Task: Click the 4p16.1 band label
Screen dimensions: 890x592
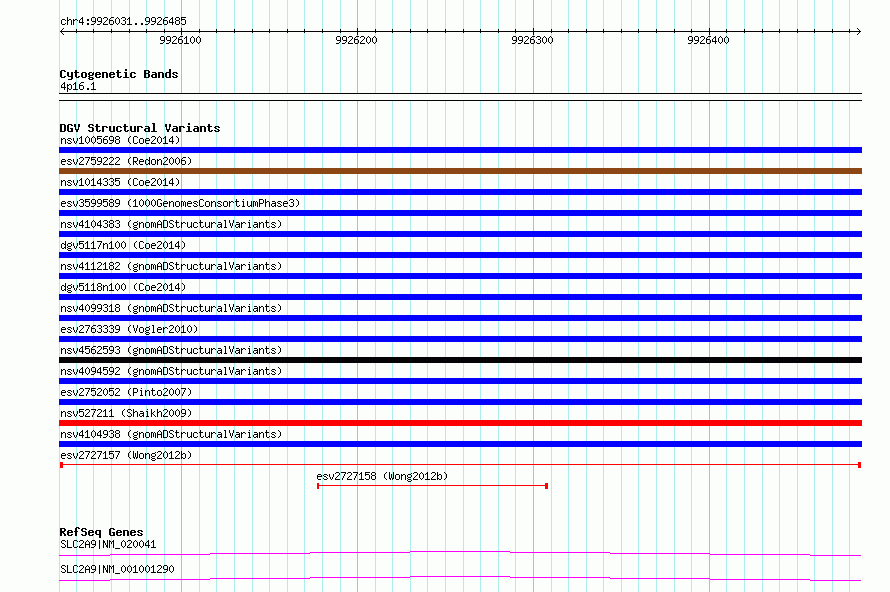Action: coord(78,86)
